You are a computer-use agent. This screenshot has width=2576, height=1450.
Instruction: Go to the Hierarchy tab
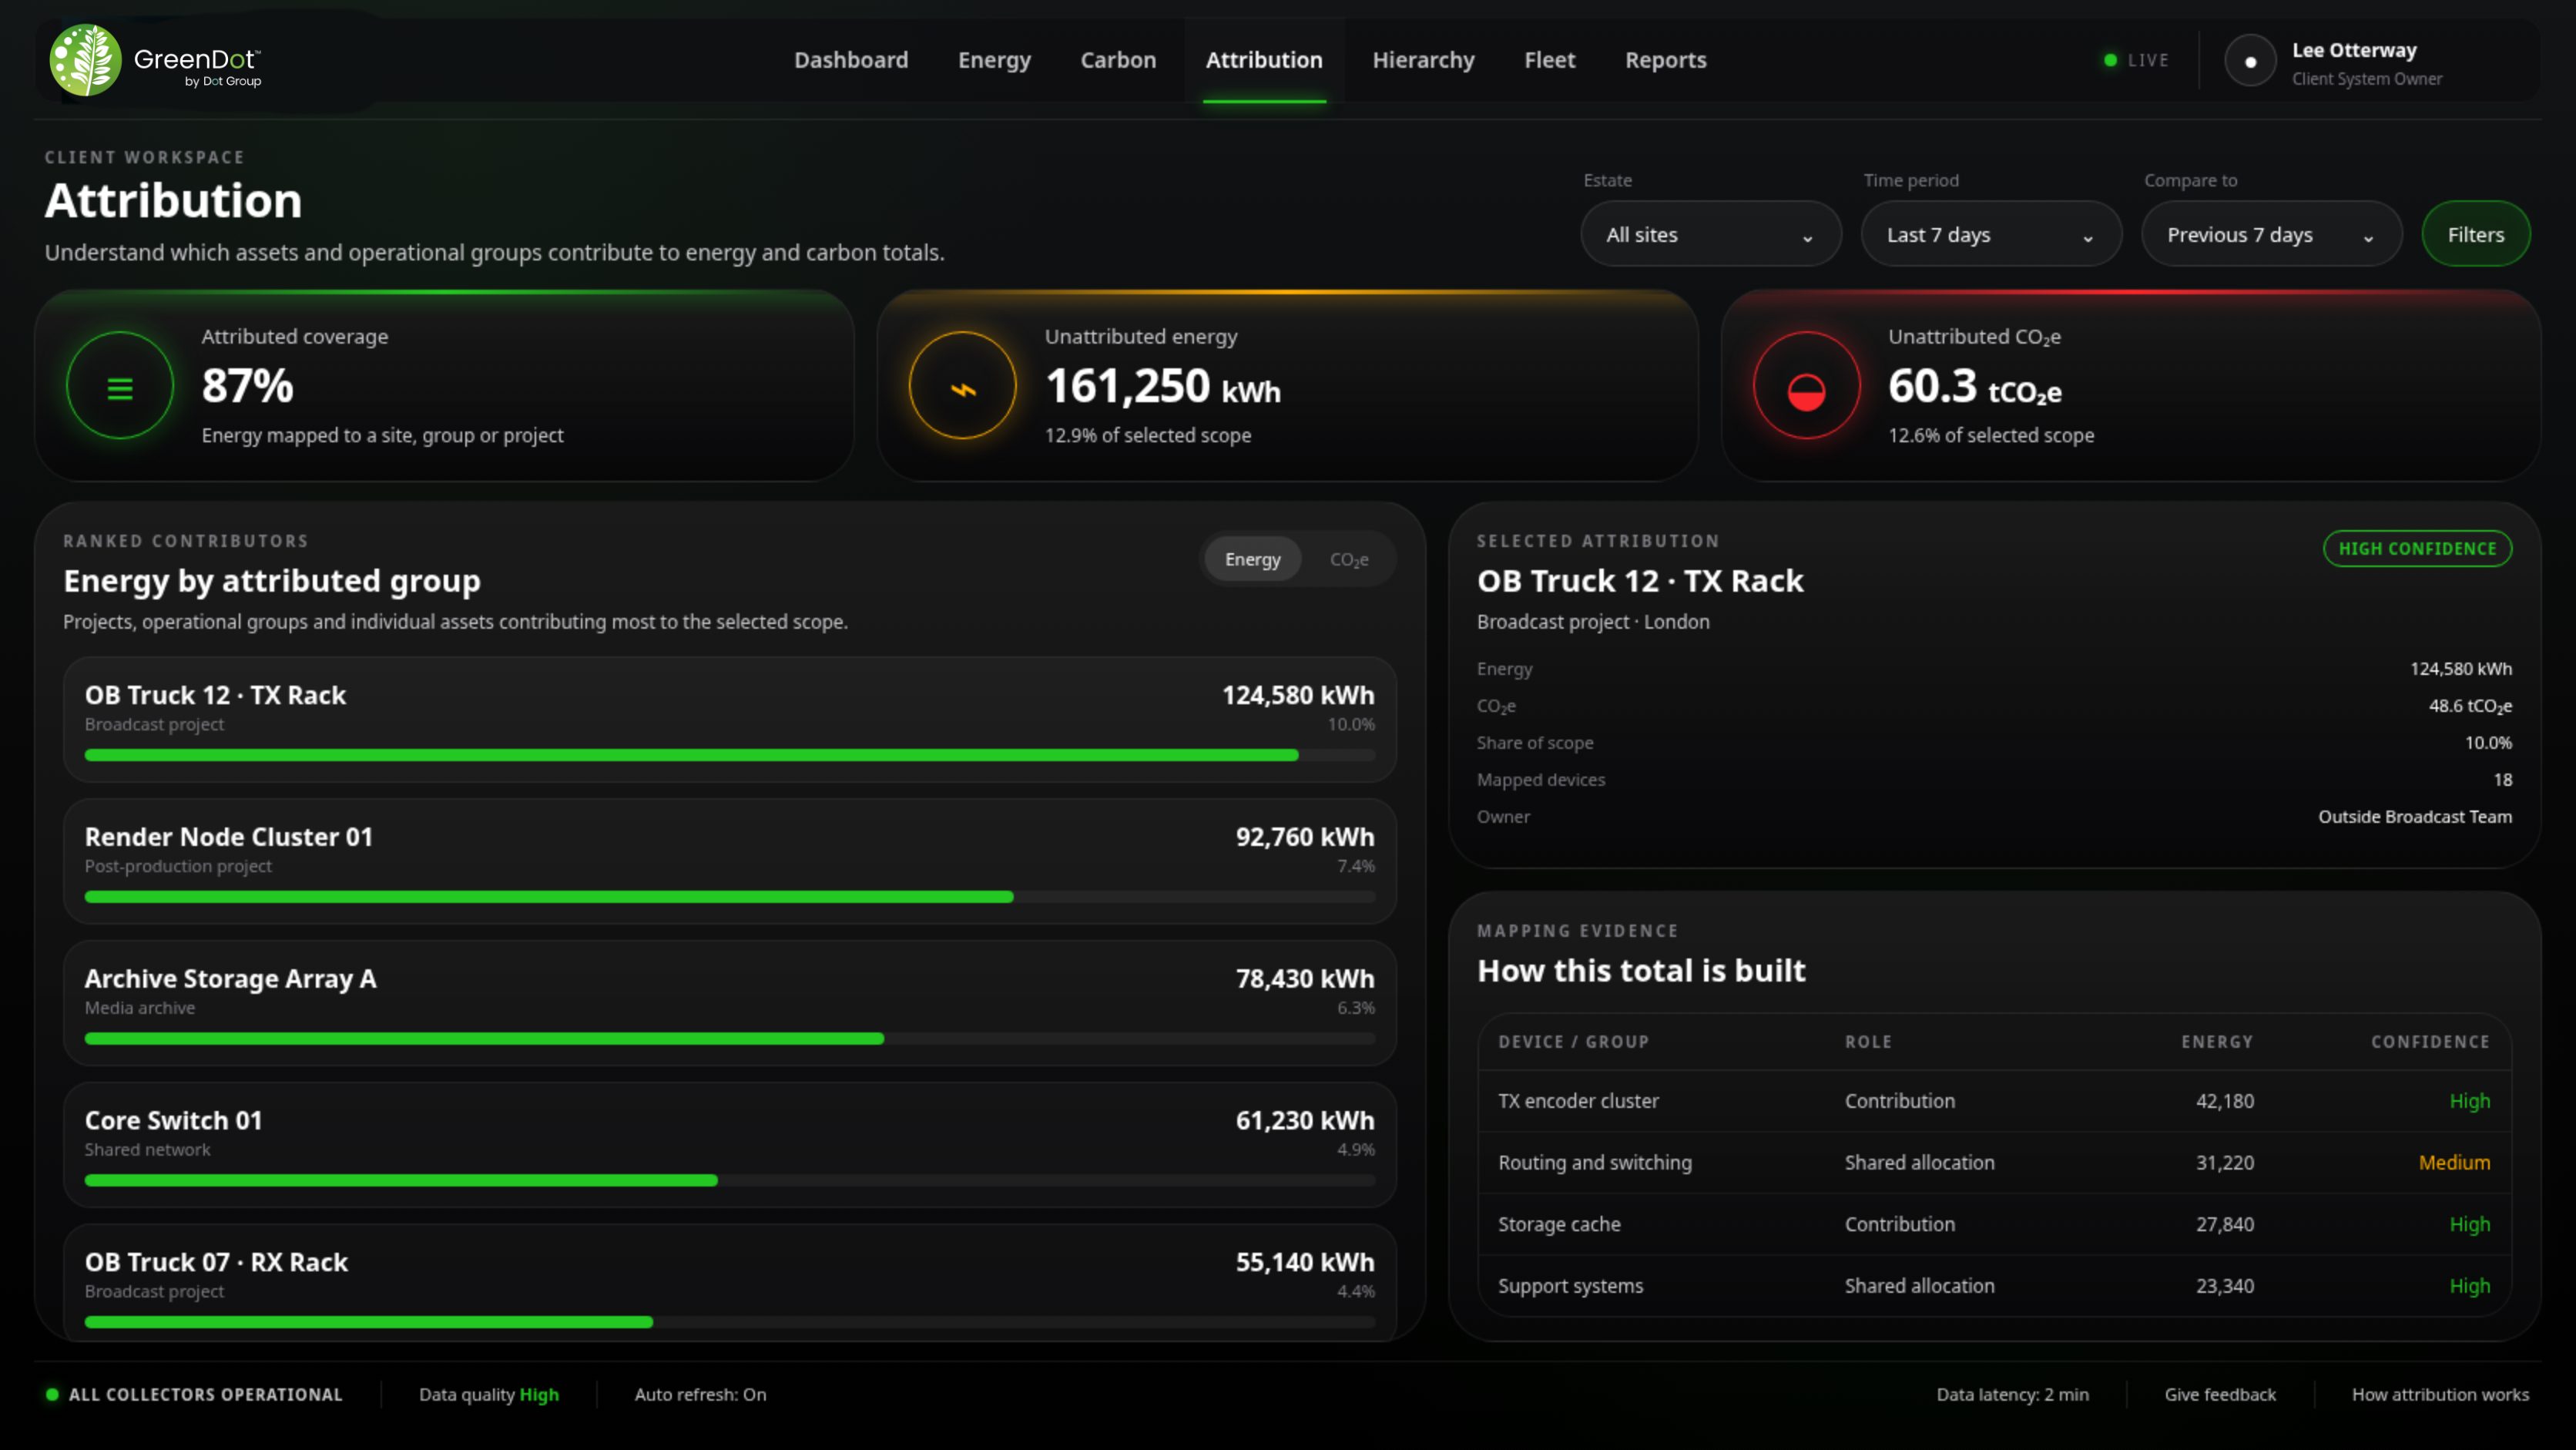coord(1423,60)
